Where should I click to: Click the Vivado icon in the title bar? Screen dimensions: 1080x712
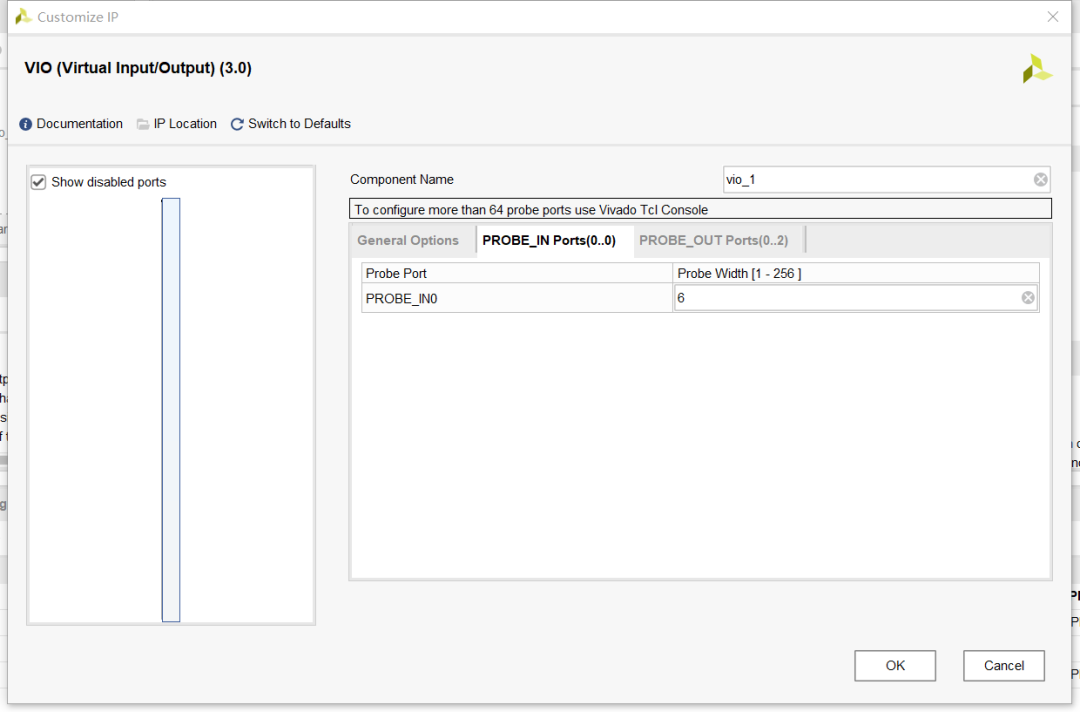[23, 17]
